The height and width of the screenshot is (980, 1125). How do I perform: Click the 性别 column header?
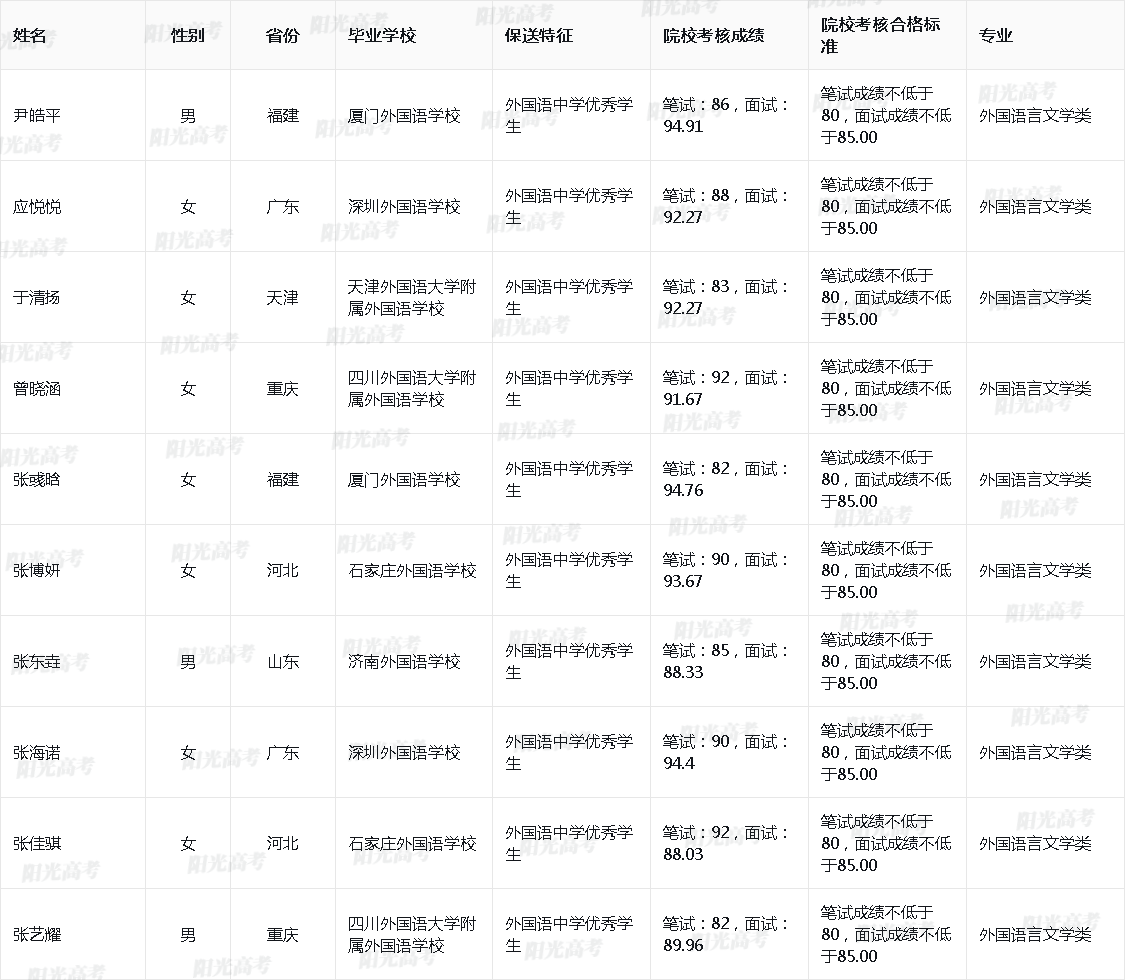pyautogui.click(x=187, y=36)
